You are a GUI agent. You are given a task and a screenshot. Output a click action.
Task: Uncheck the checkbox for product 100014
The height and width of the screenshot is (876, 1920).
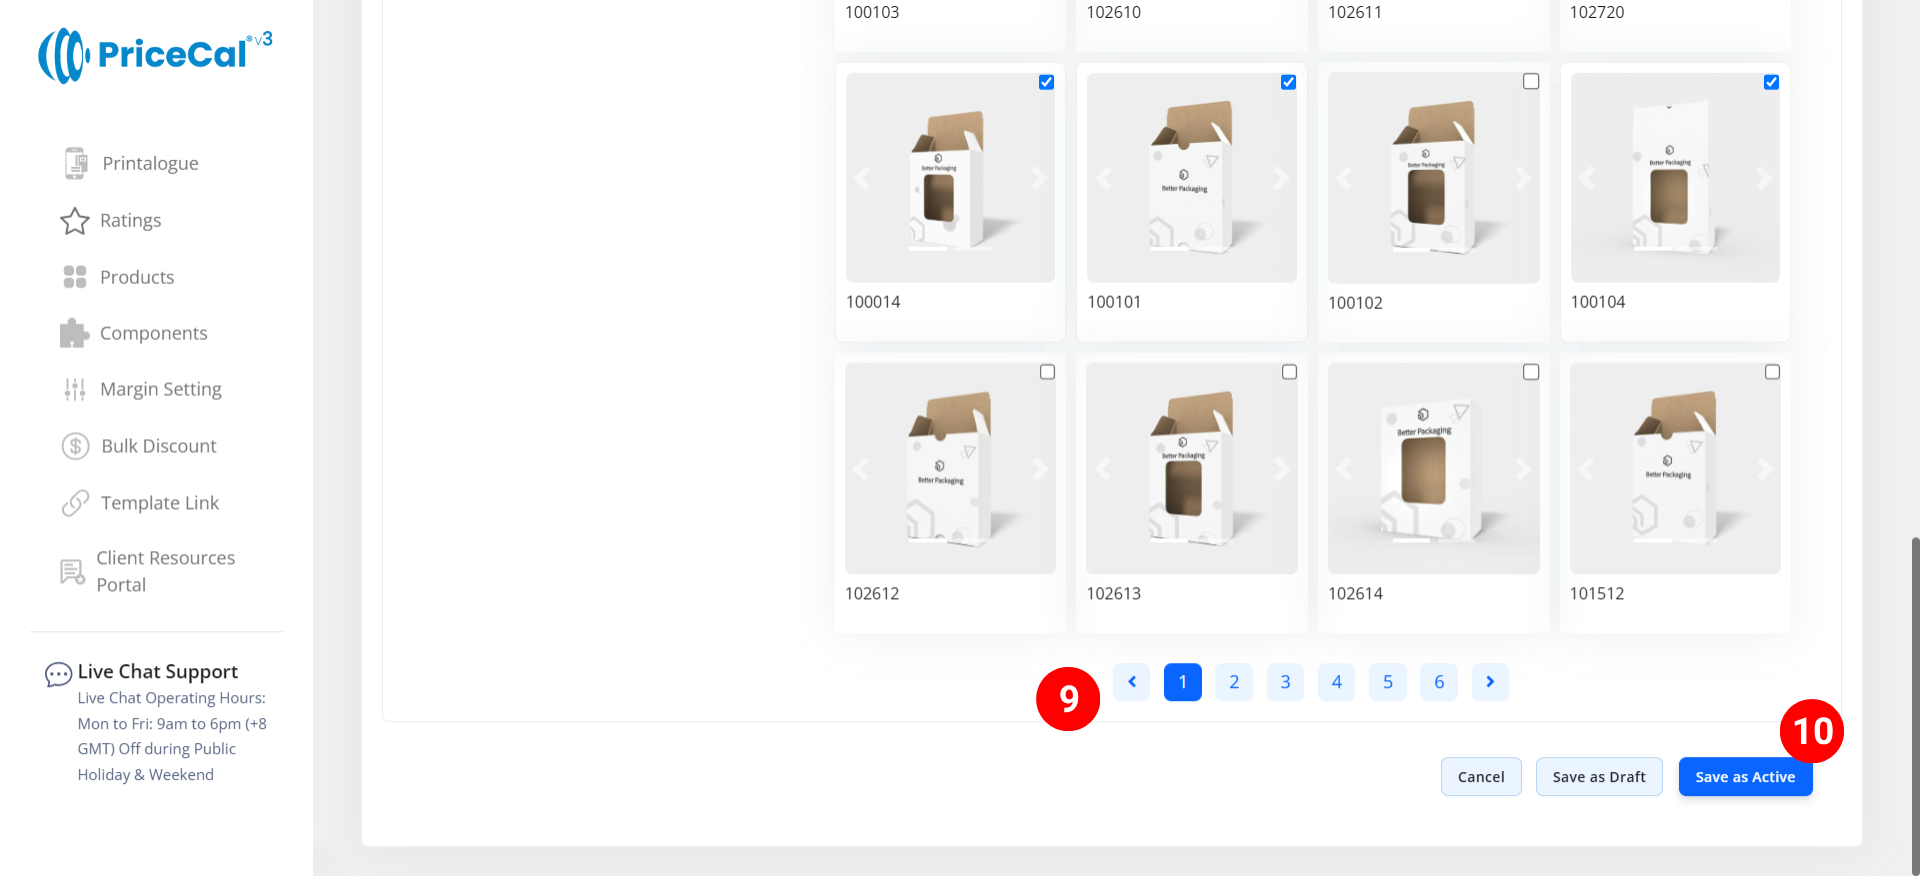point(1046,82)
